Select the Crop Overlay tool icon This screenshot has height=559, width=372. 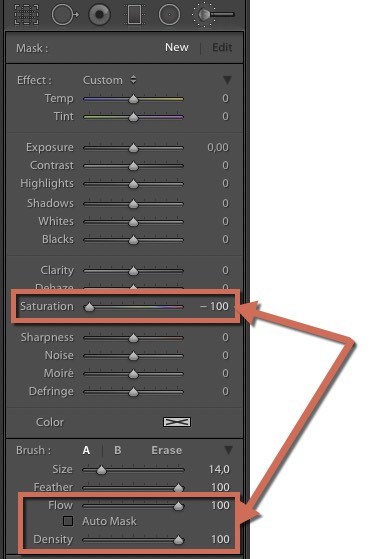coord(26,14)
